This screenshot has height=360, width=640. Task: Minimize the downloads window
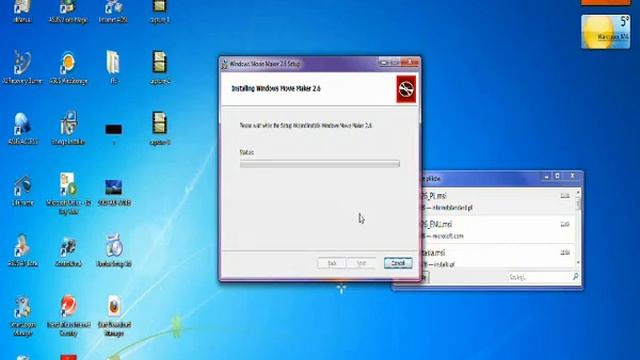click(547, 176)
